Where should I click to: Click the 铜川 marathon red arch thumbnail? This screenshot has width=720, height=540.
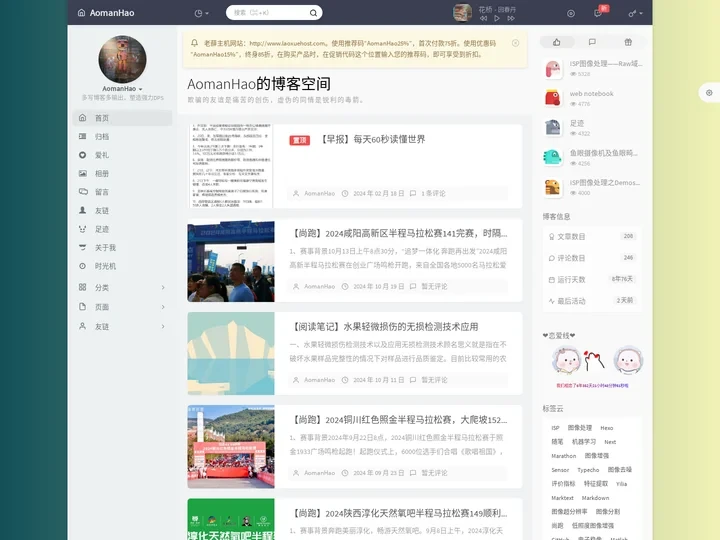point(231,446)
